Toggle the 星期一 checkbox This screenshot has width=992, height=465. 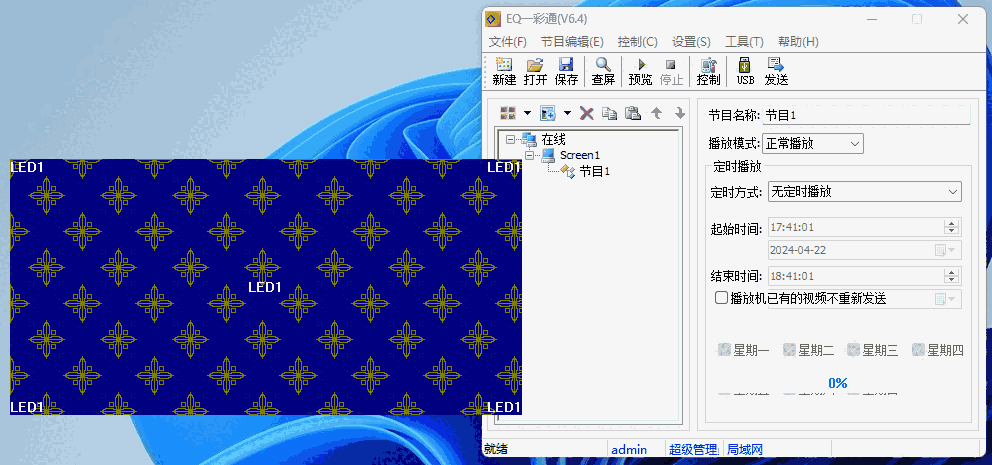(724, 350)
